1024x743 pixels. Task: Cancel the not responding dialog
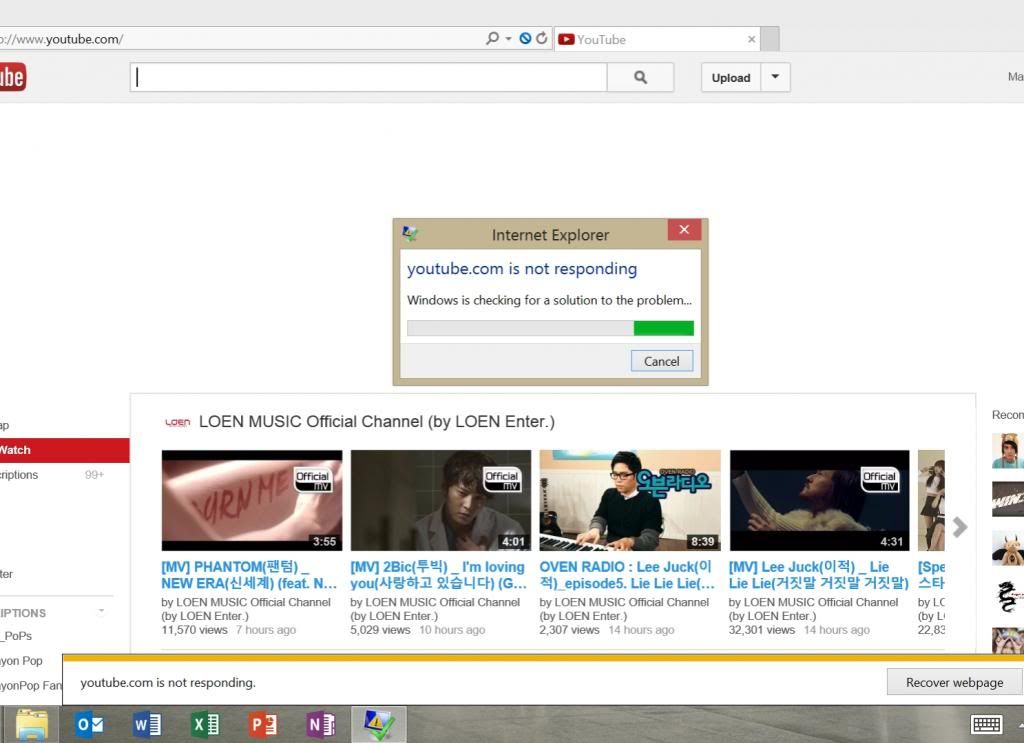tap(662, 361)
